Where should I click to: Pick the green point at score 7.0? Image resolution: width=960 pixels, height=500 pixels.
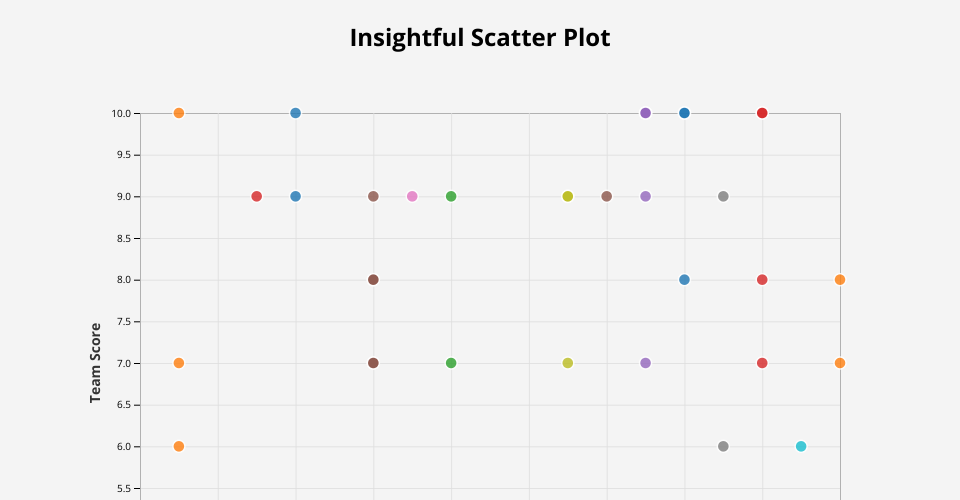coord(451,363)
